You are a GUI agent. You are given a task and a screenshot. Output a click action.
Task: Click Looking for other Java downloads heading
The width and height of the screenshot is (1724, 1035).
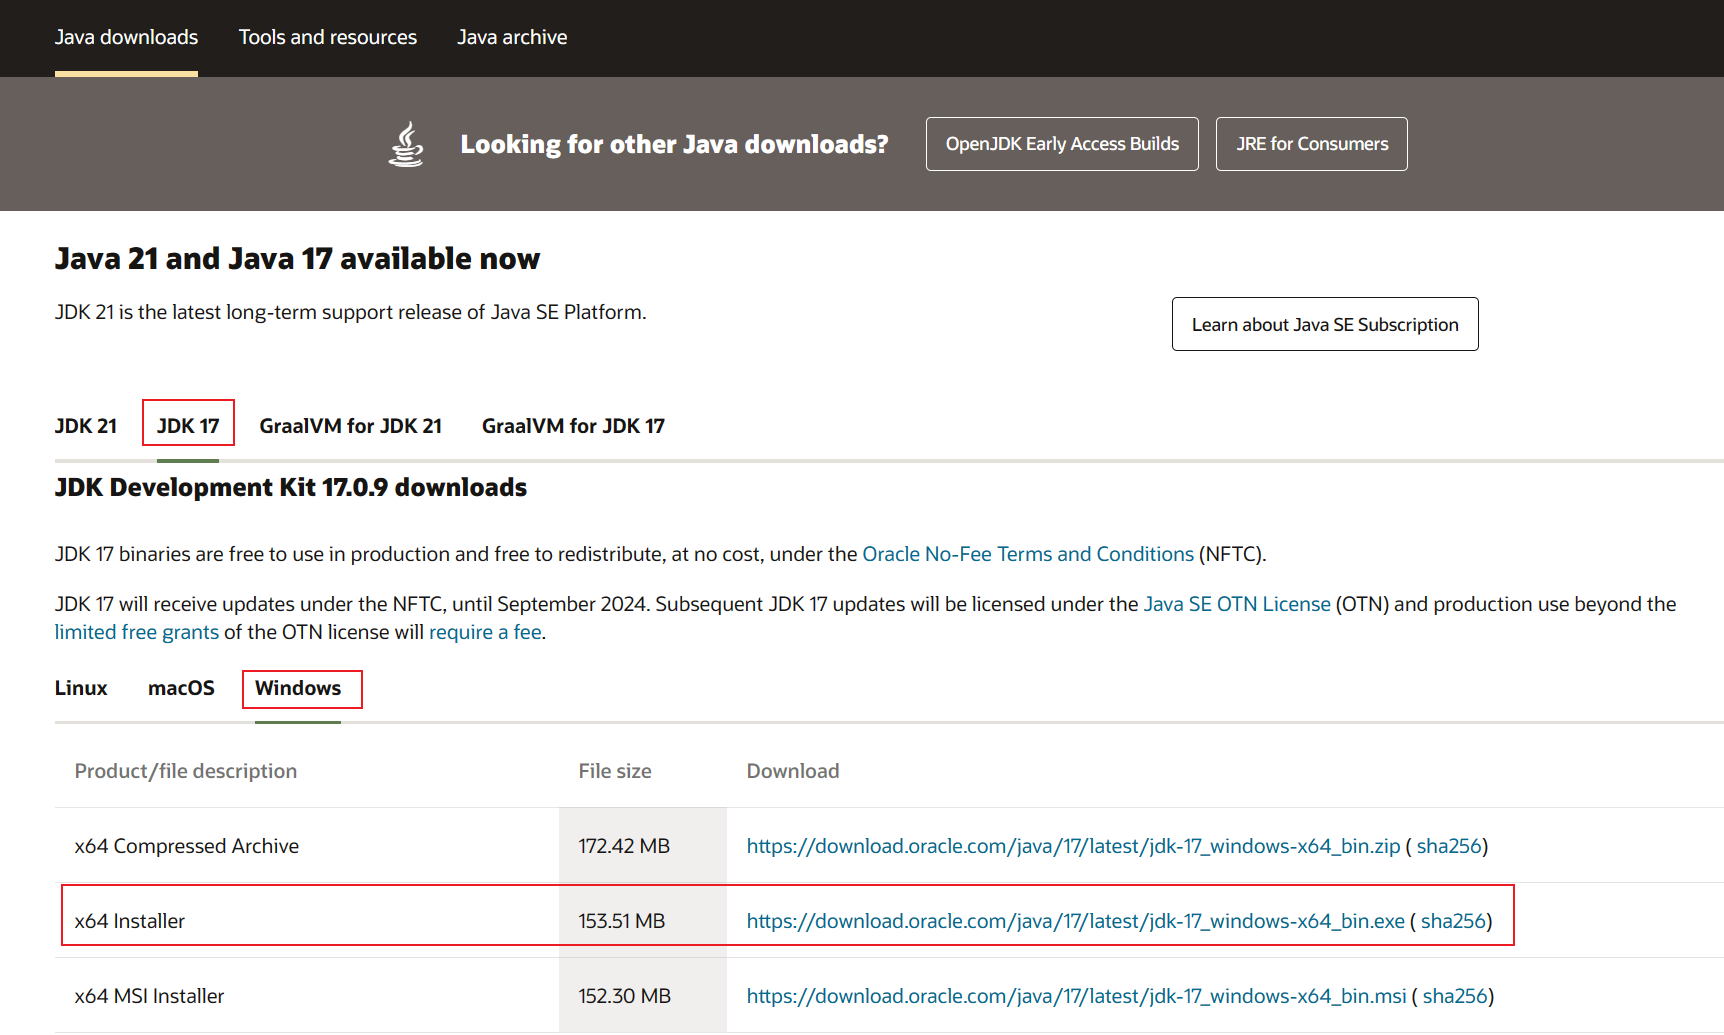coord(674,145)
